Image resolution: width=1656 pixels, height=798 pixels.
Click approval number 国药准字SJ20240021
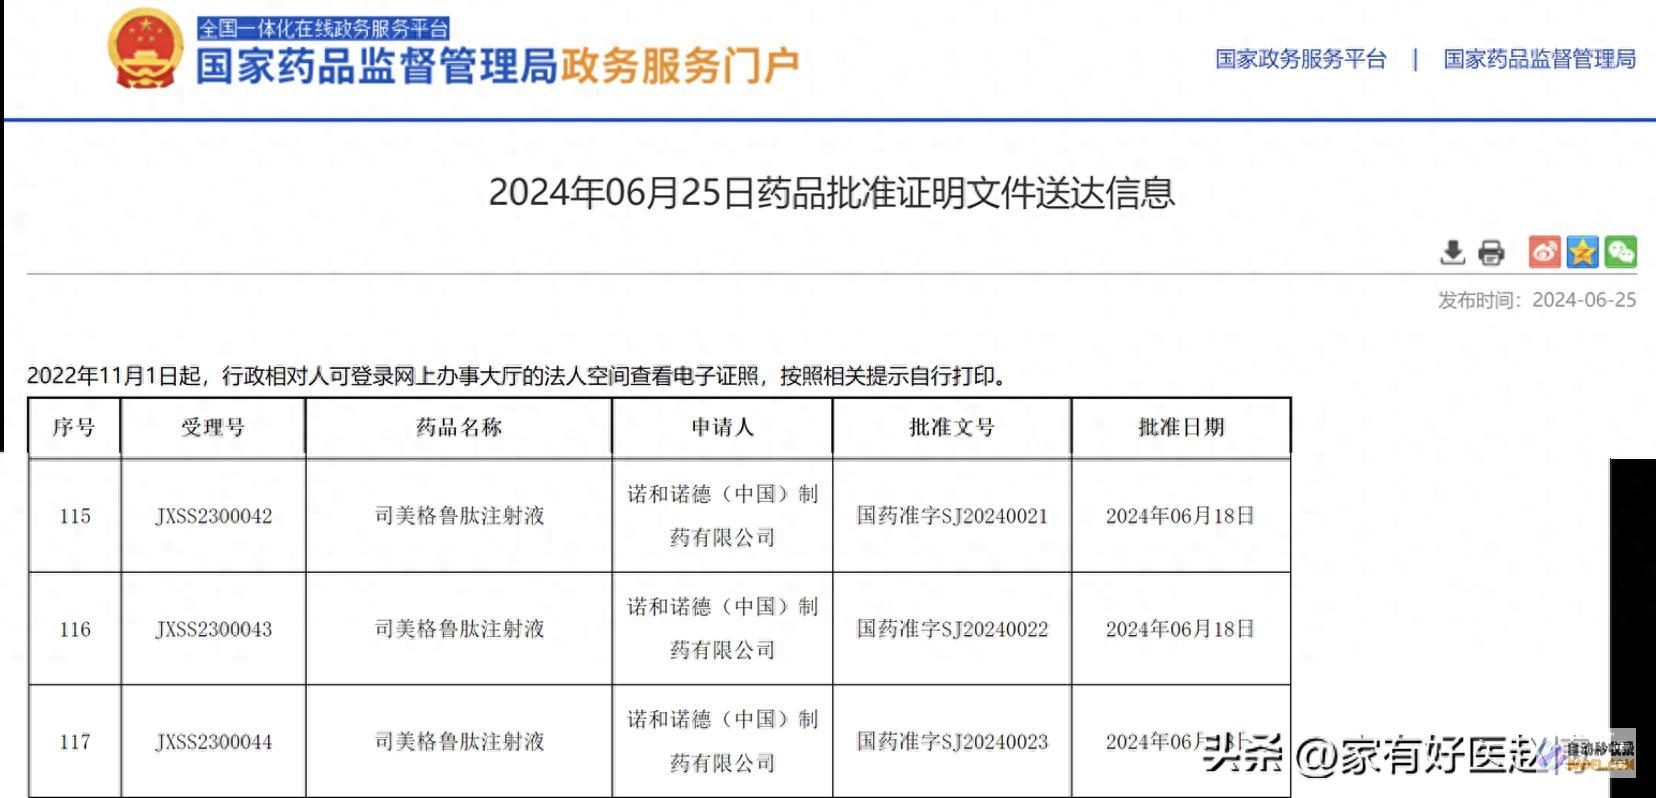tap(952, 516)
